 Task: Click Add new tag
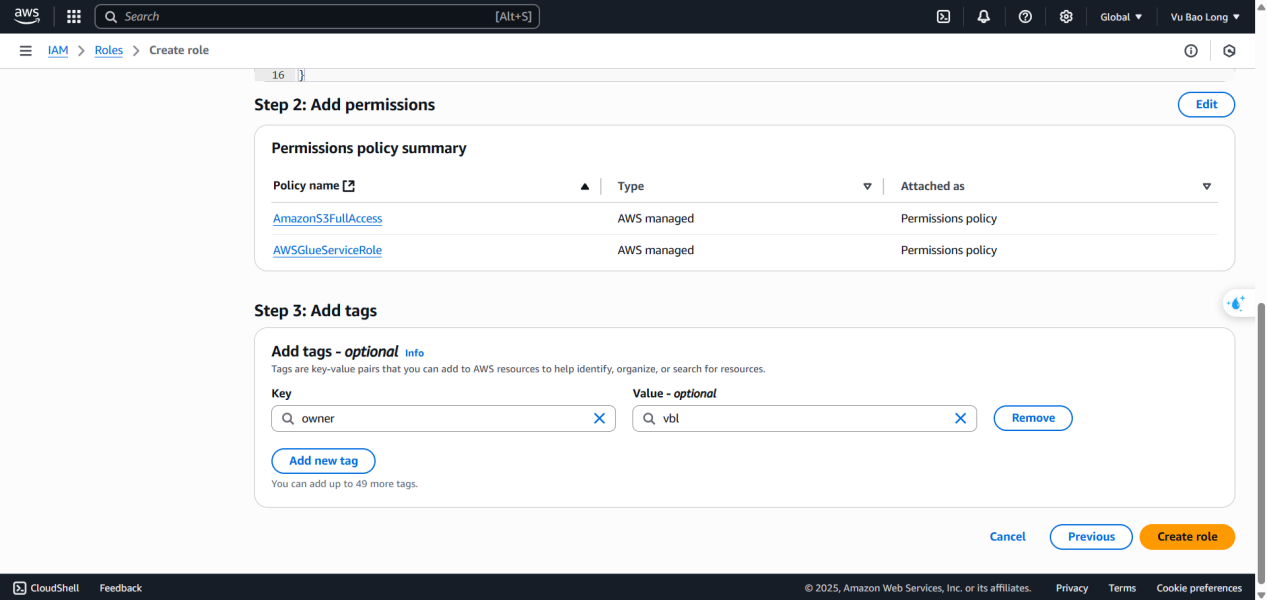[x=323, y=461]
